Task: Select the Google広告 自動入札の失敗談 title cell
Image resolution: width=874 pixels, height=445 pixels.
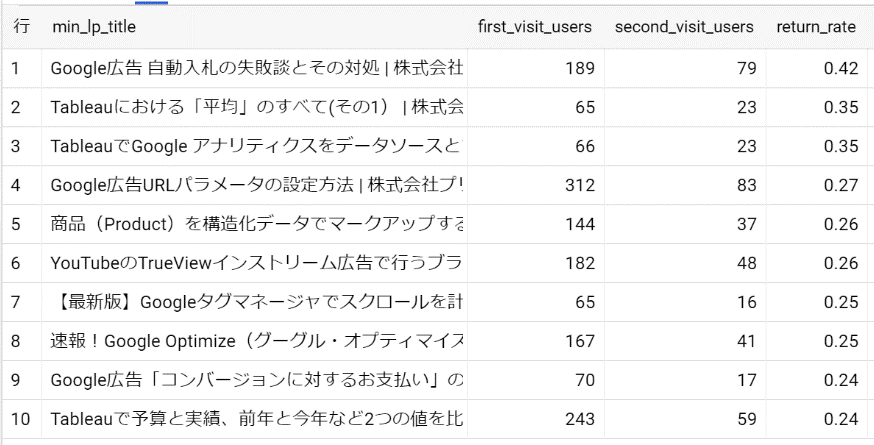Action: point(256,68)
